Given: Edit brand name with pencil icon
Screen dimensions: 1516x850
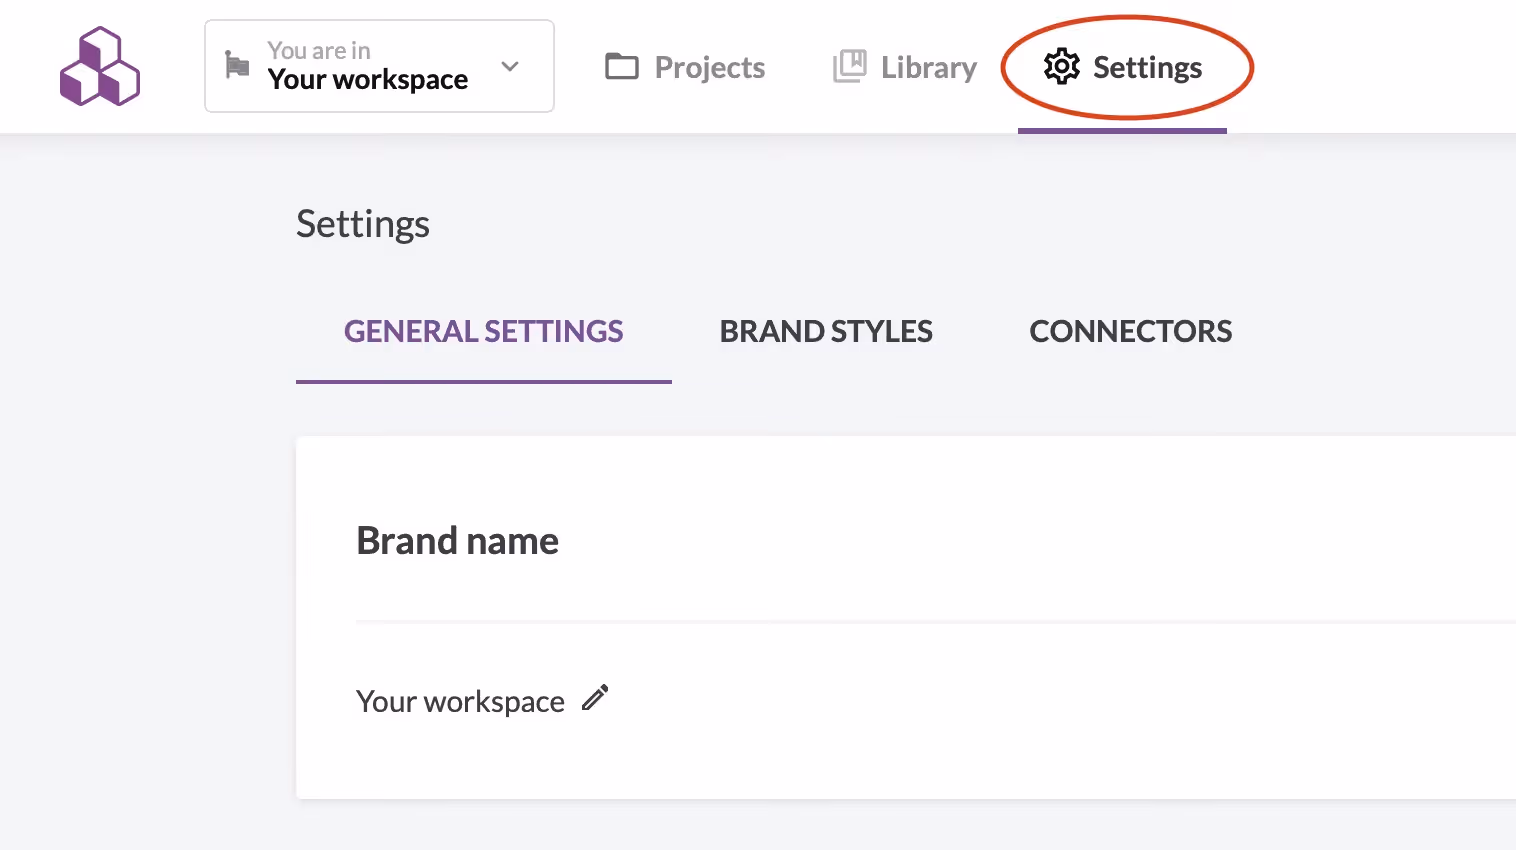Looking at the screenshot, I should tap(595, 698).
